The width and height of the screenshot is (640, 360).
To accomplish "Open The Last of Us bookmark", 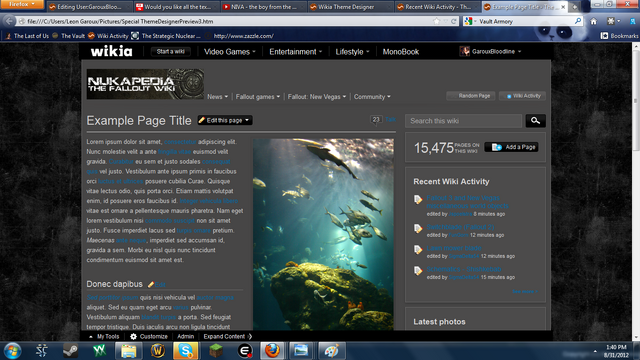I will tap(27, 36).
